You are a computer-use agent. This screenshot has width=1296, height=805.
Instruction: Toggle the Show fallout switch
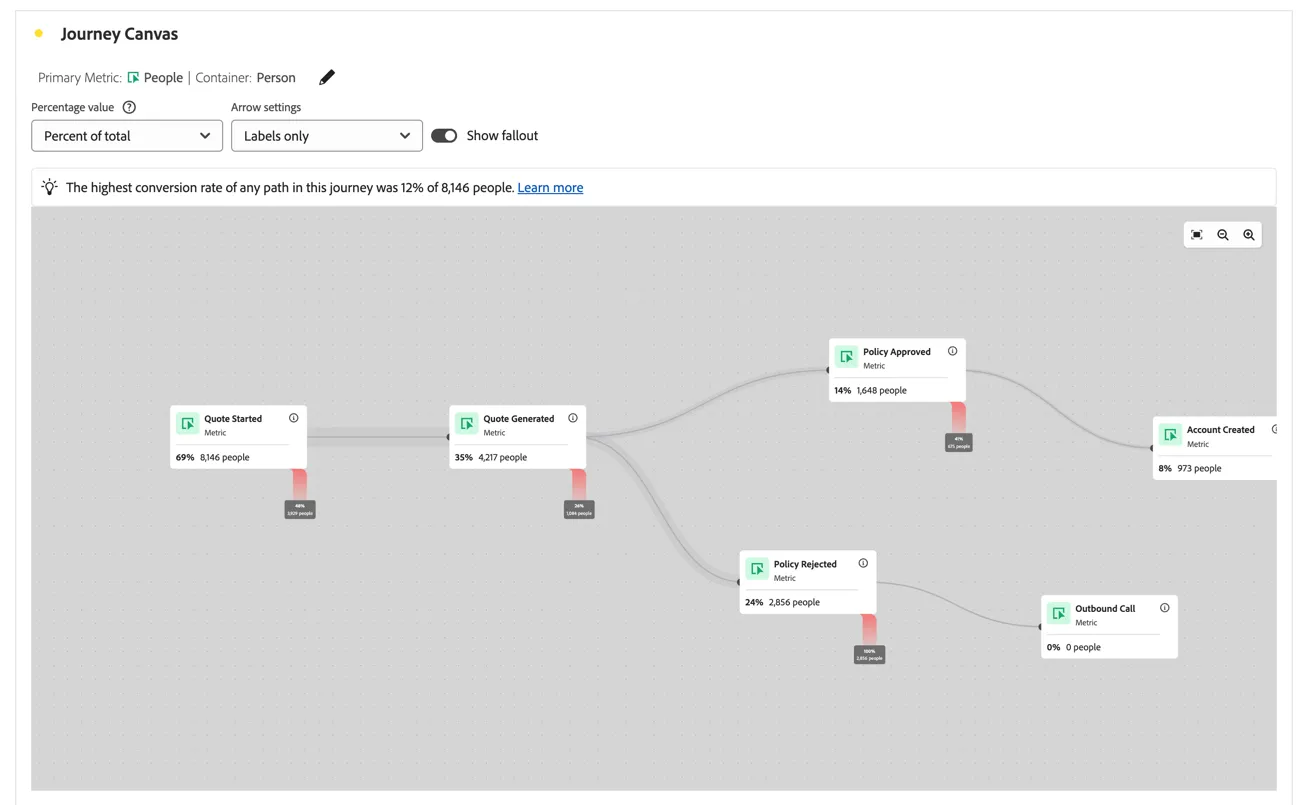444,136
